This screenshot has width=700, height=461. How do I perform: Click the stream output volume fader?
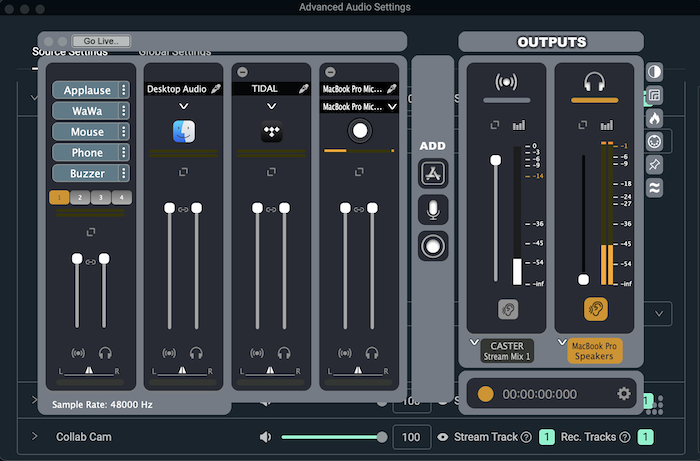click(x=496, y=160)
